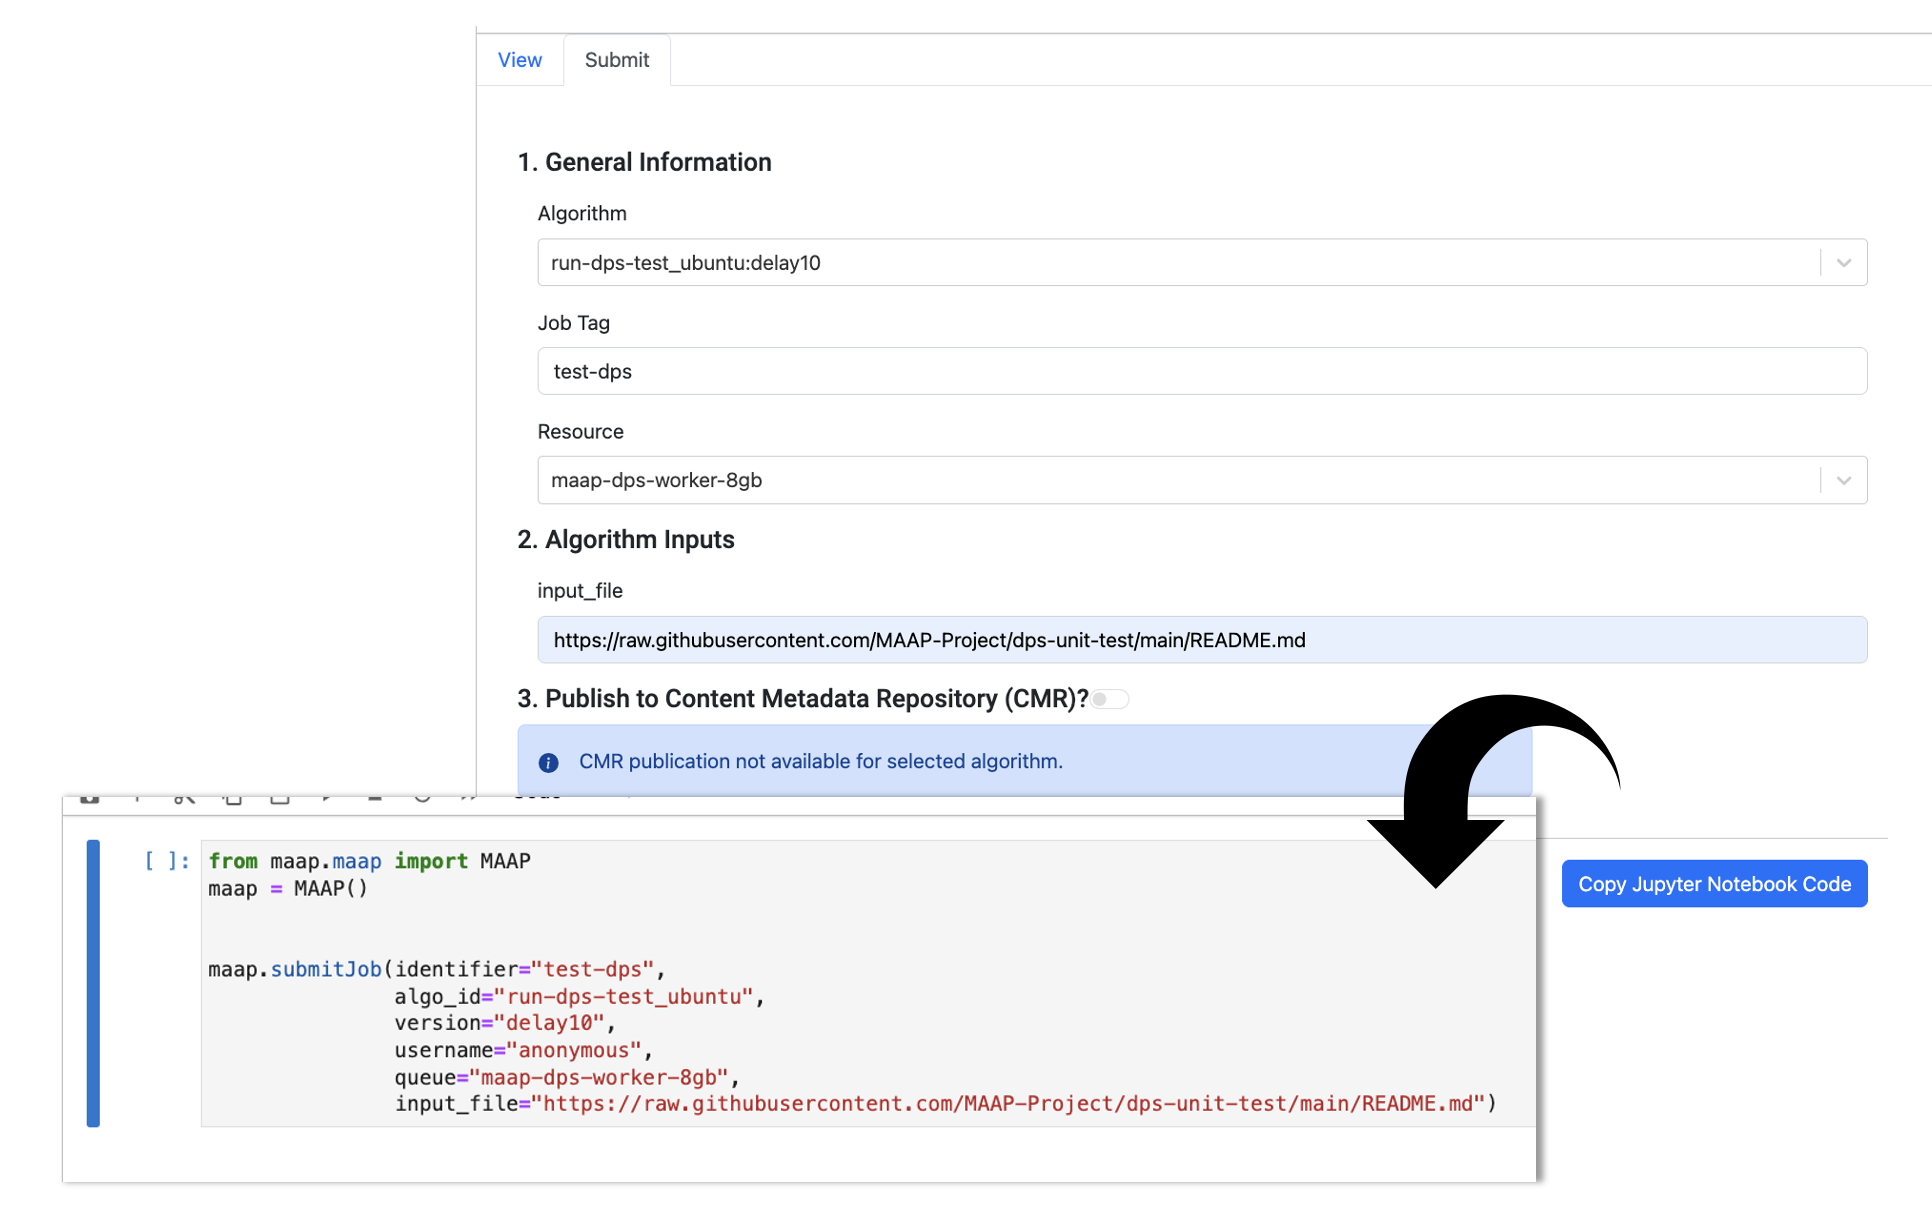
Task: Select the notebook cell prompt brackets
Action: tap(167, 861)
